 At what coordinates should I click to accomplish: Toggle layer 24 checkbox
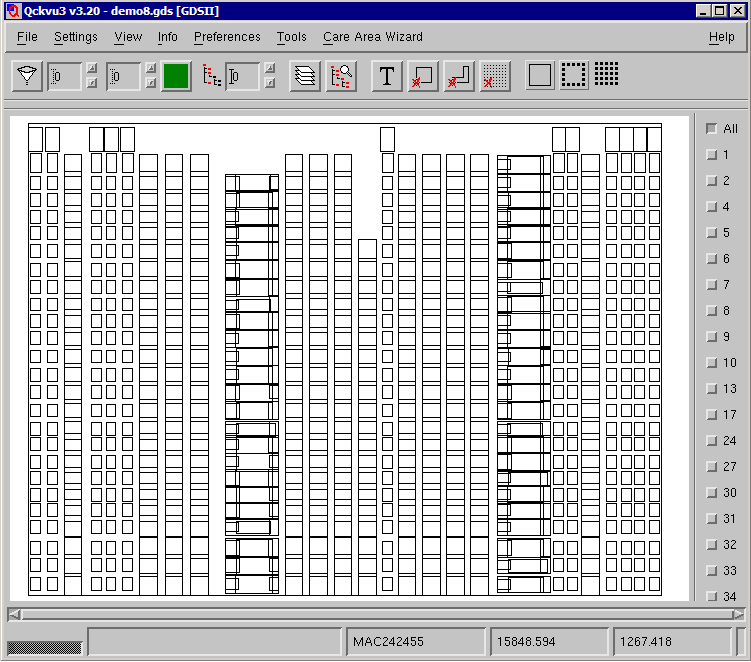(711, 440)
